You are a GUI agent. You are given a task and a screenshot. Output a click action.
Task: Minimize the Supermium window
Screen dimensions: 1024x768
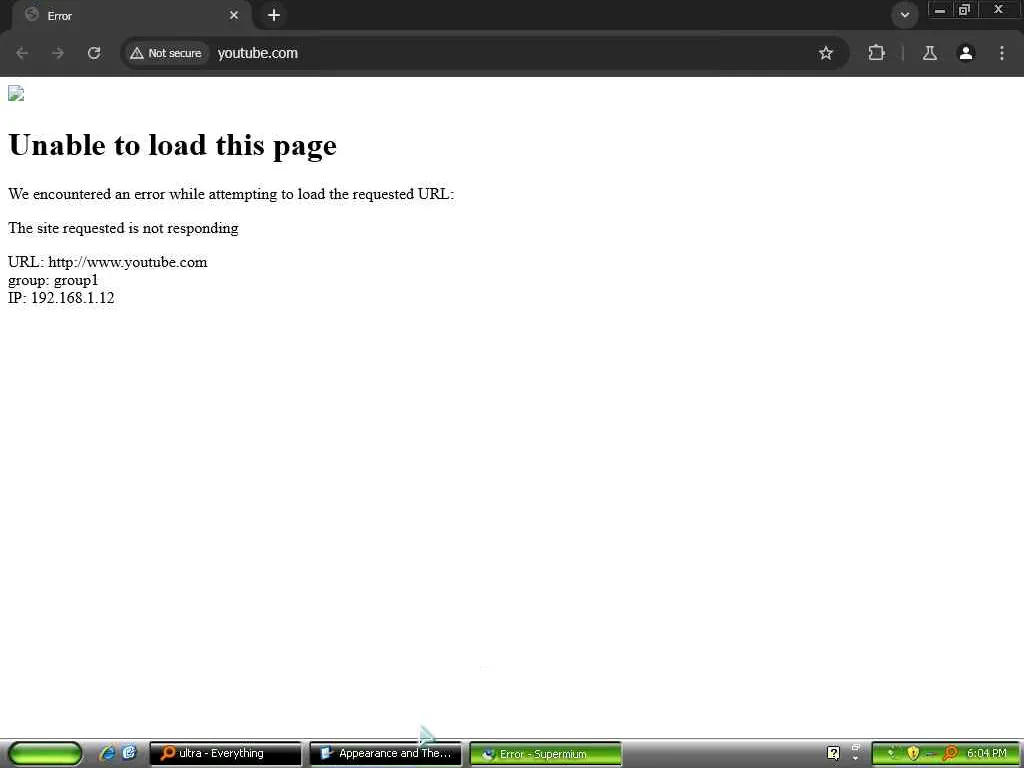click(940, 10)
